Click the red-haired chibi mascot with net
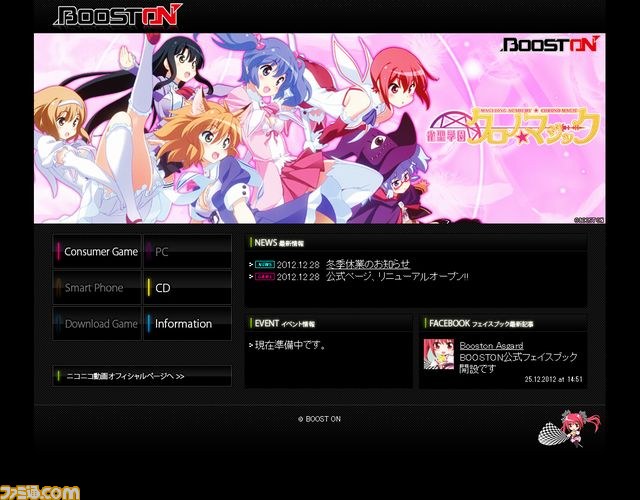640x500 pixels. click(x=569, y=428)
